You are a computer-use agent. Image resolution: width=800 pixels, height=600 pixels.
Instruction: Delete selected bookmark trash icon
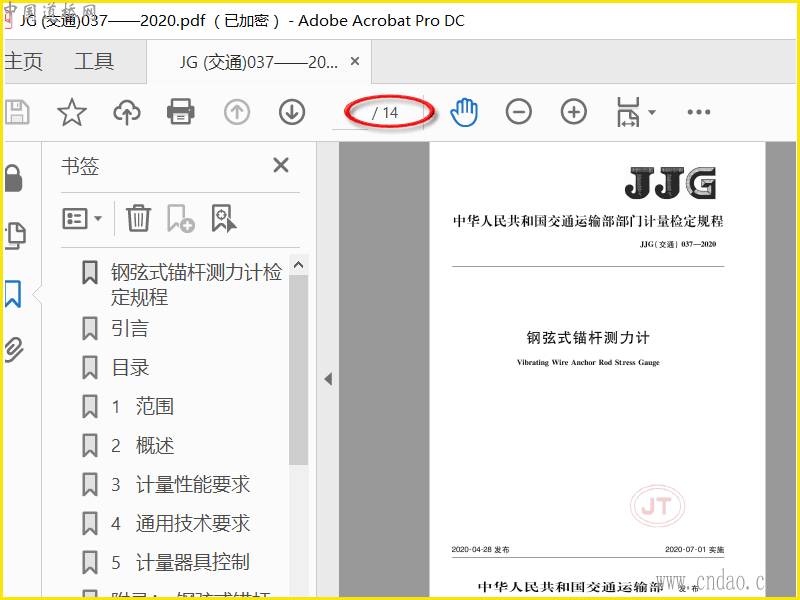(x=138, y=218)
